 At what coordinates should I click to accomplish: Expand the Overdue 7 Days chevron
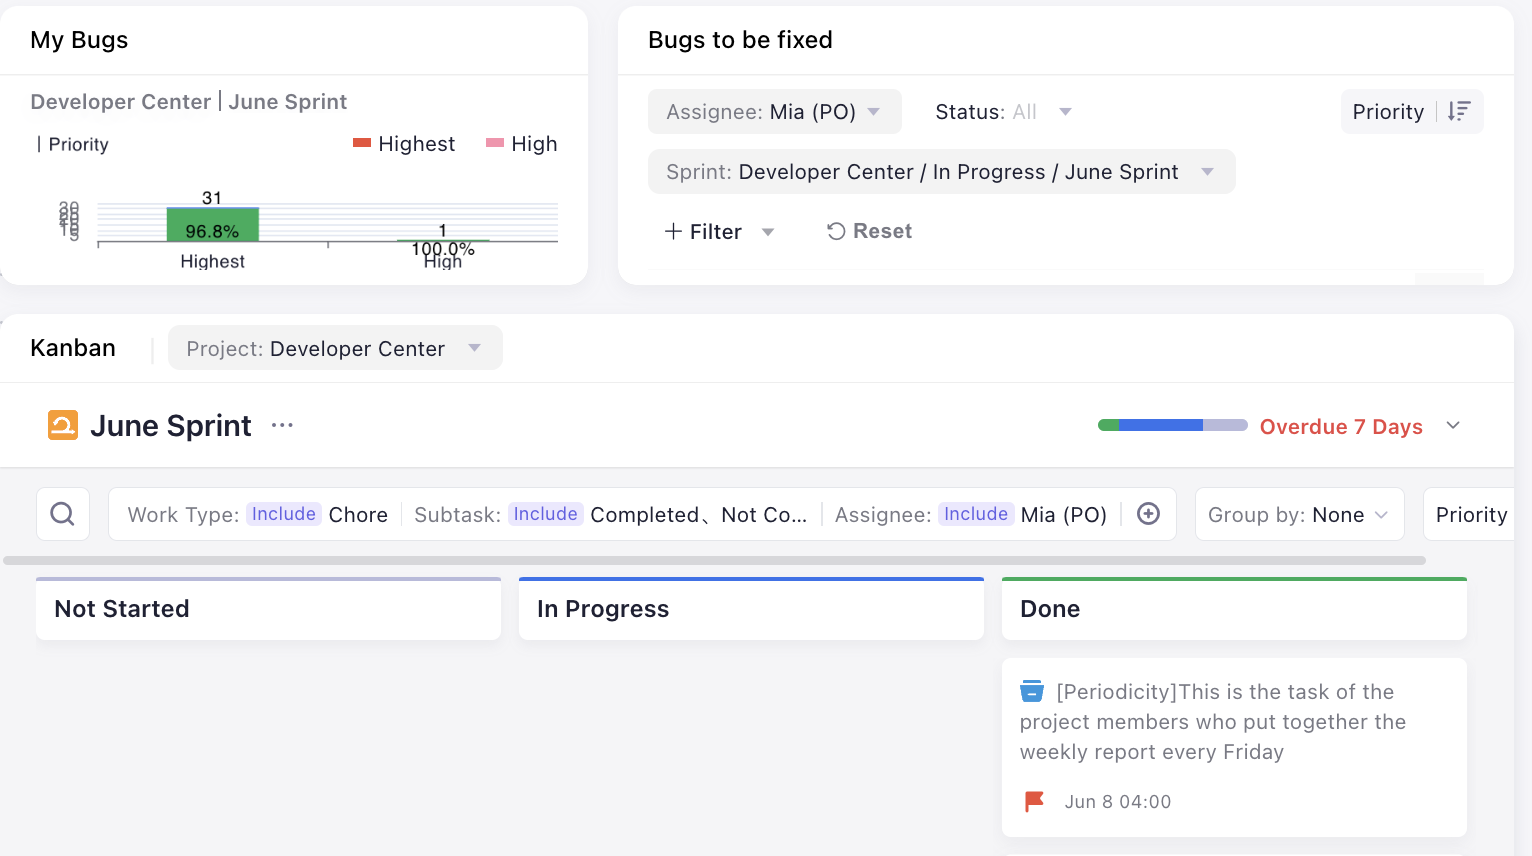coord(1453,426)
